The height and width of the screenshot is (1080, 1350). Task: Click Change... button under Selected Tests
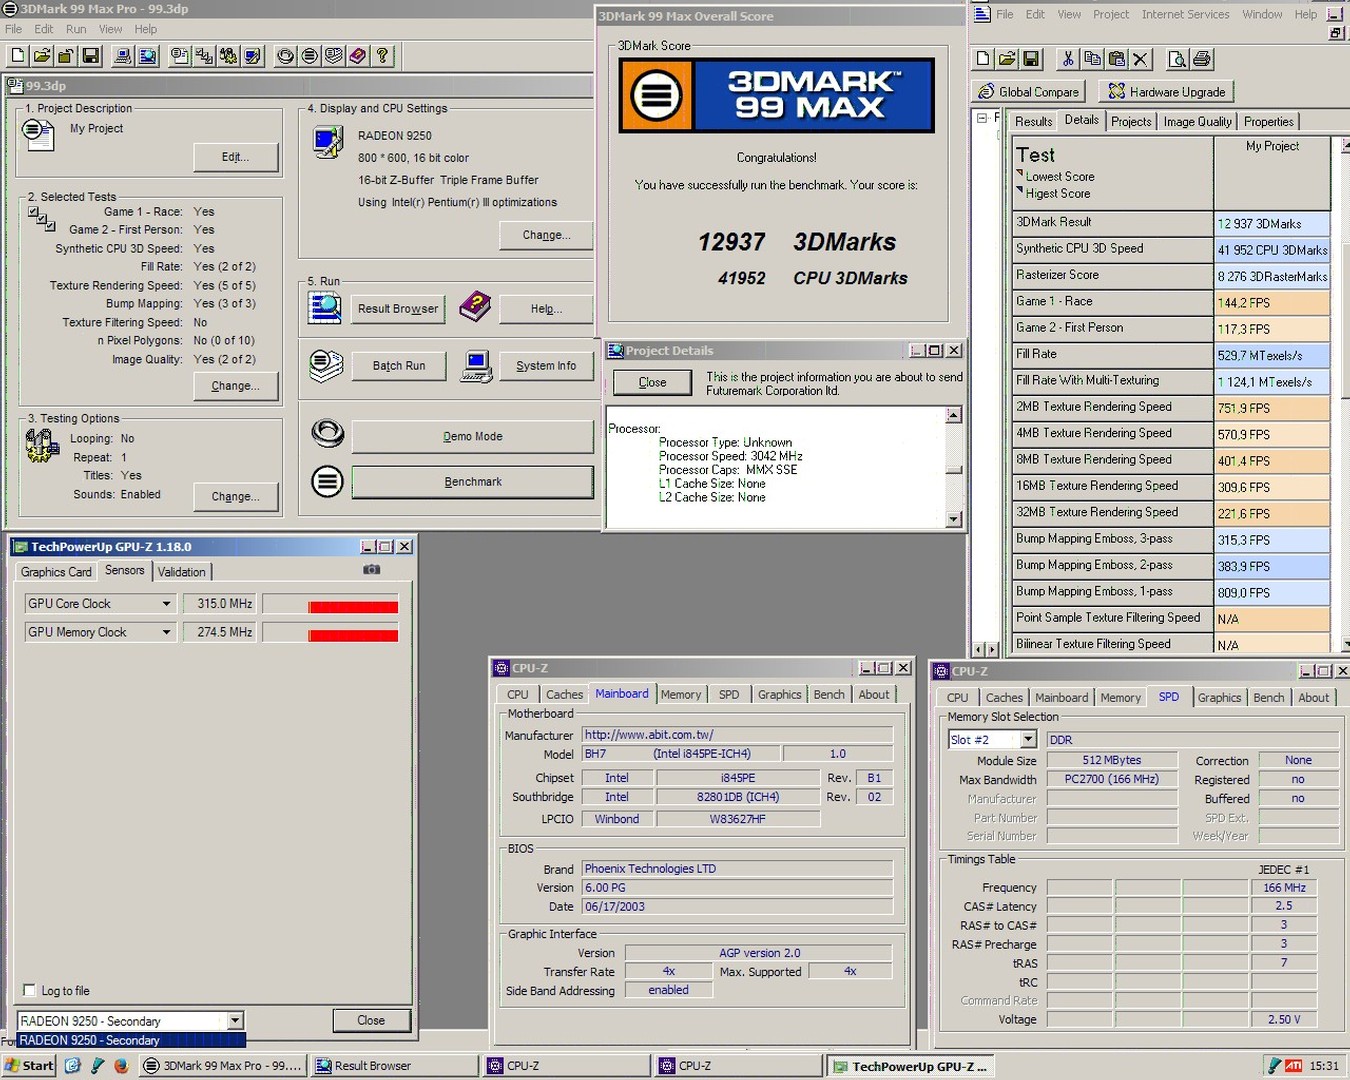tap(236, 386)
